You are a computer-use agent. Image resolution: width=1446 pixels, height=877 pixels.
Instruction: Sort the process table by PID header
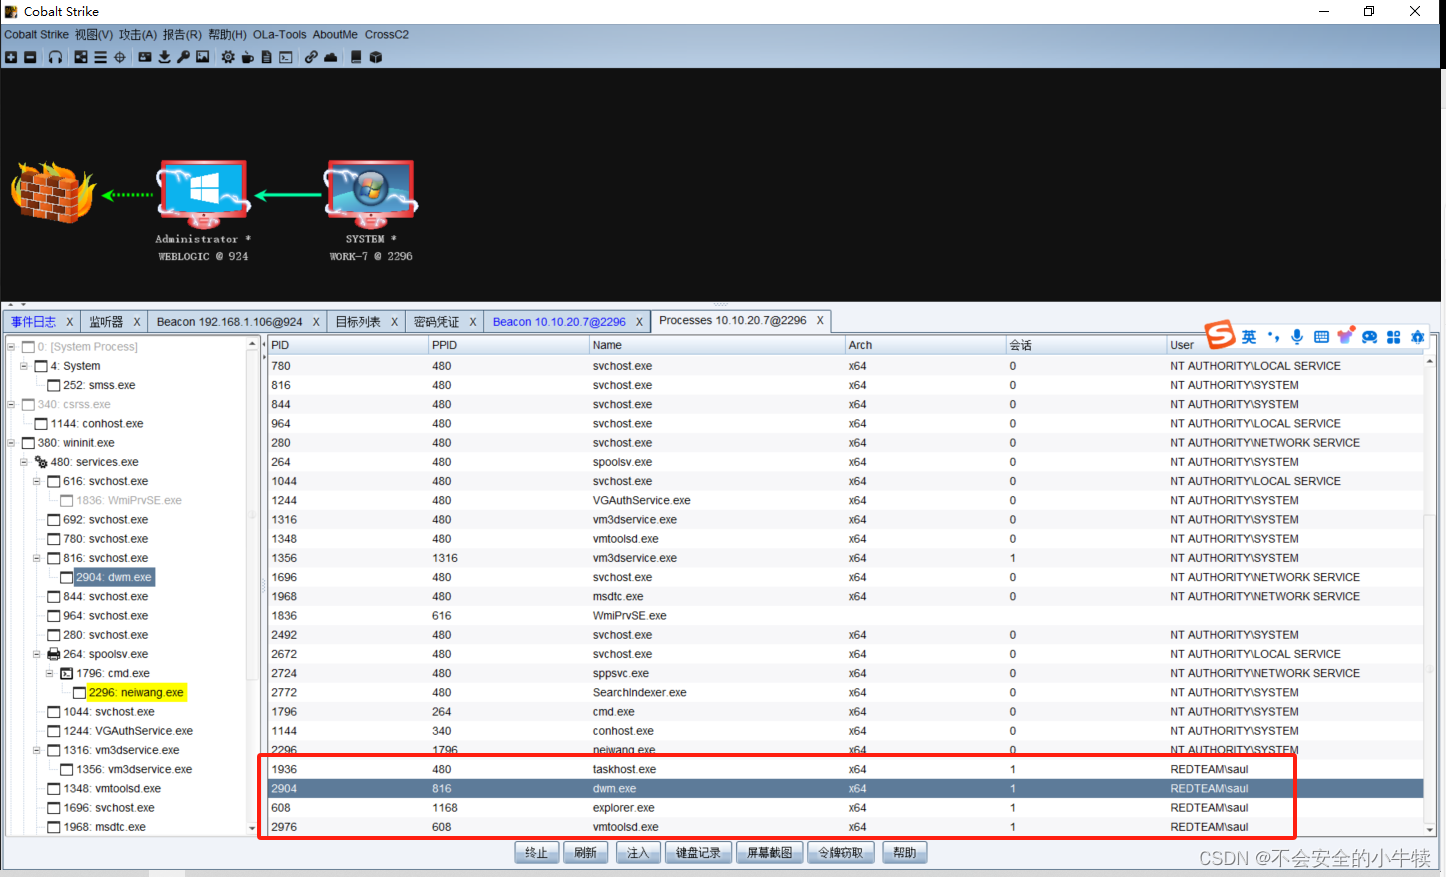(x=348, y=345)
